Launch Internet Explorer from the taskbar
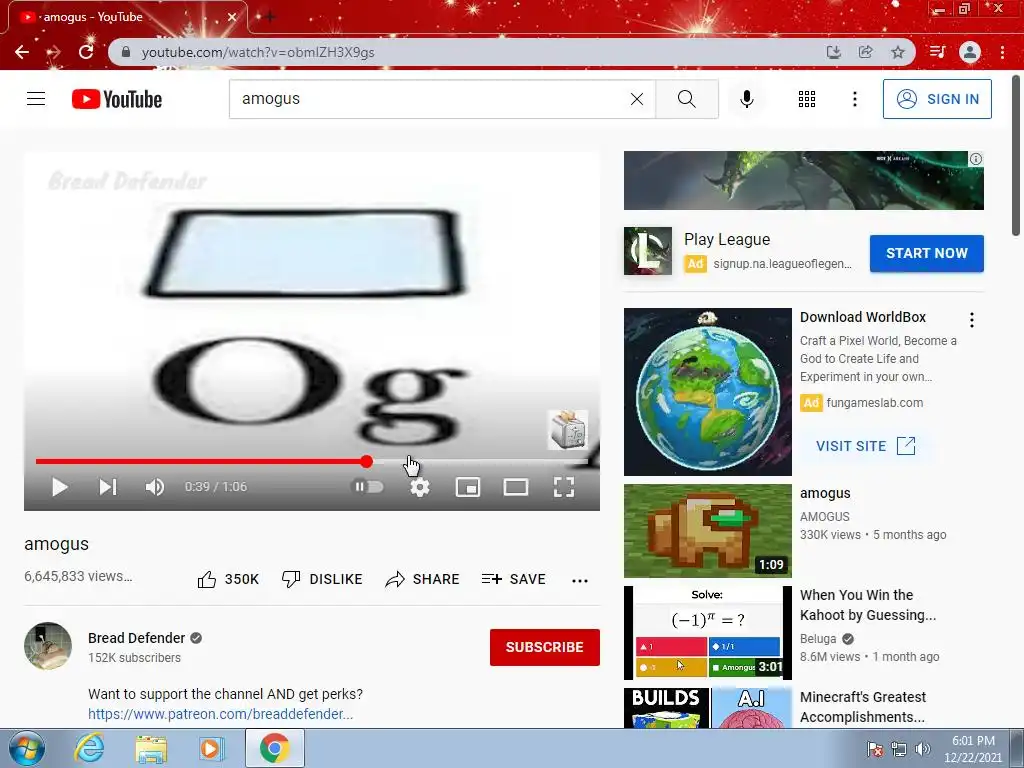This screenshot has height=768, width=1024. (89, 748)
